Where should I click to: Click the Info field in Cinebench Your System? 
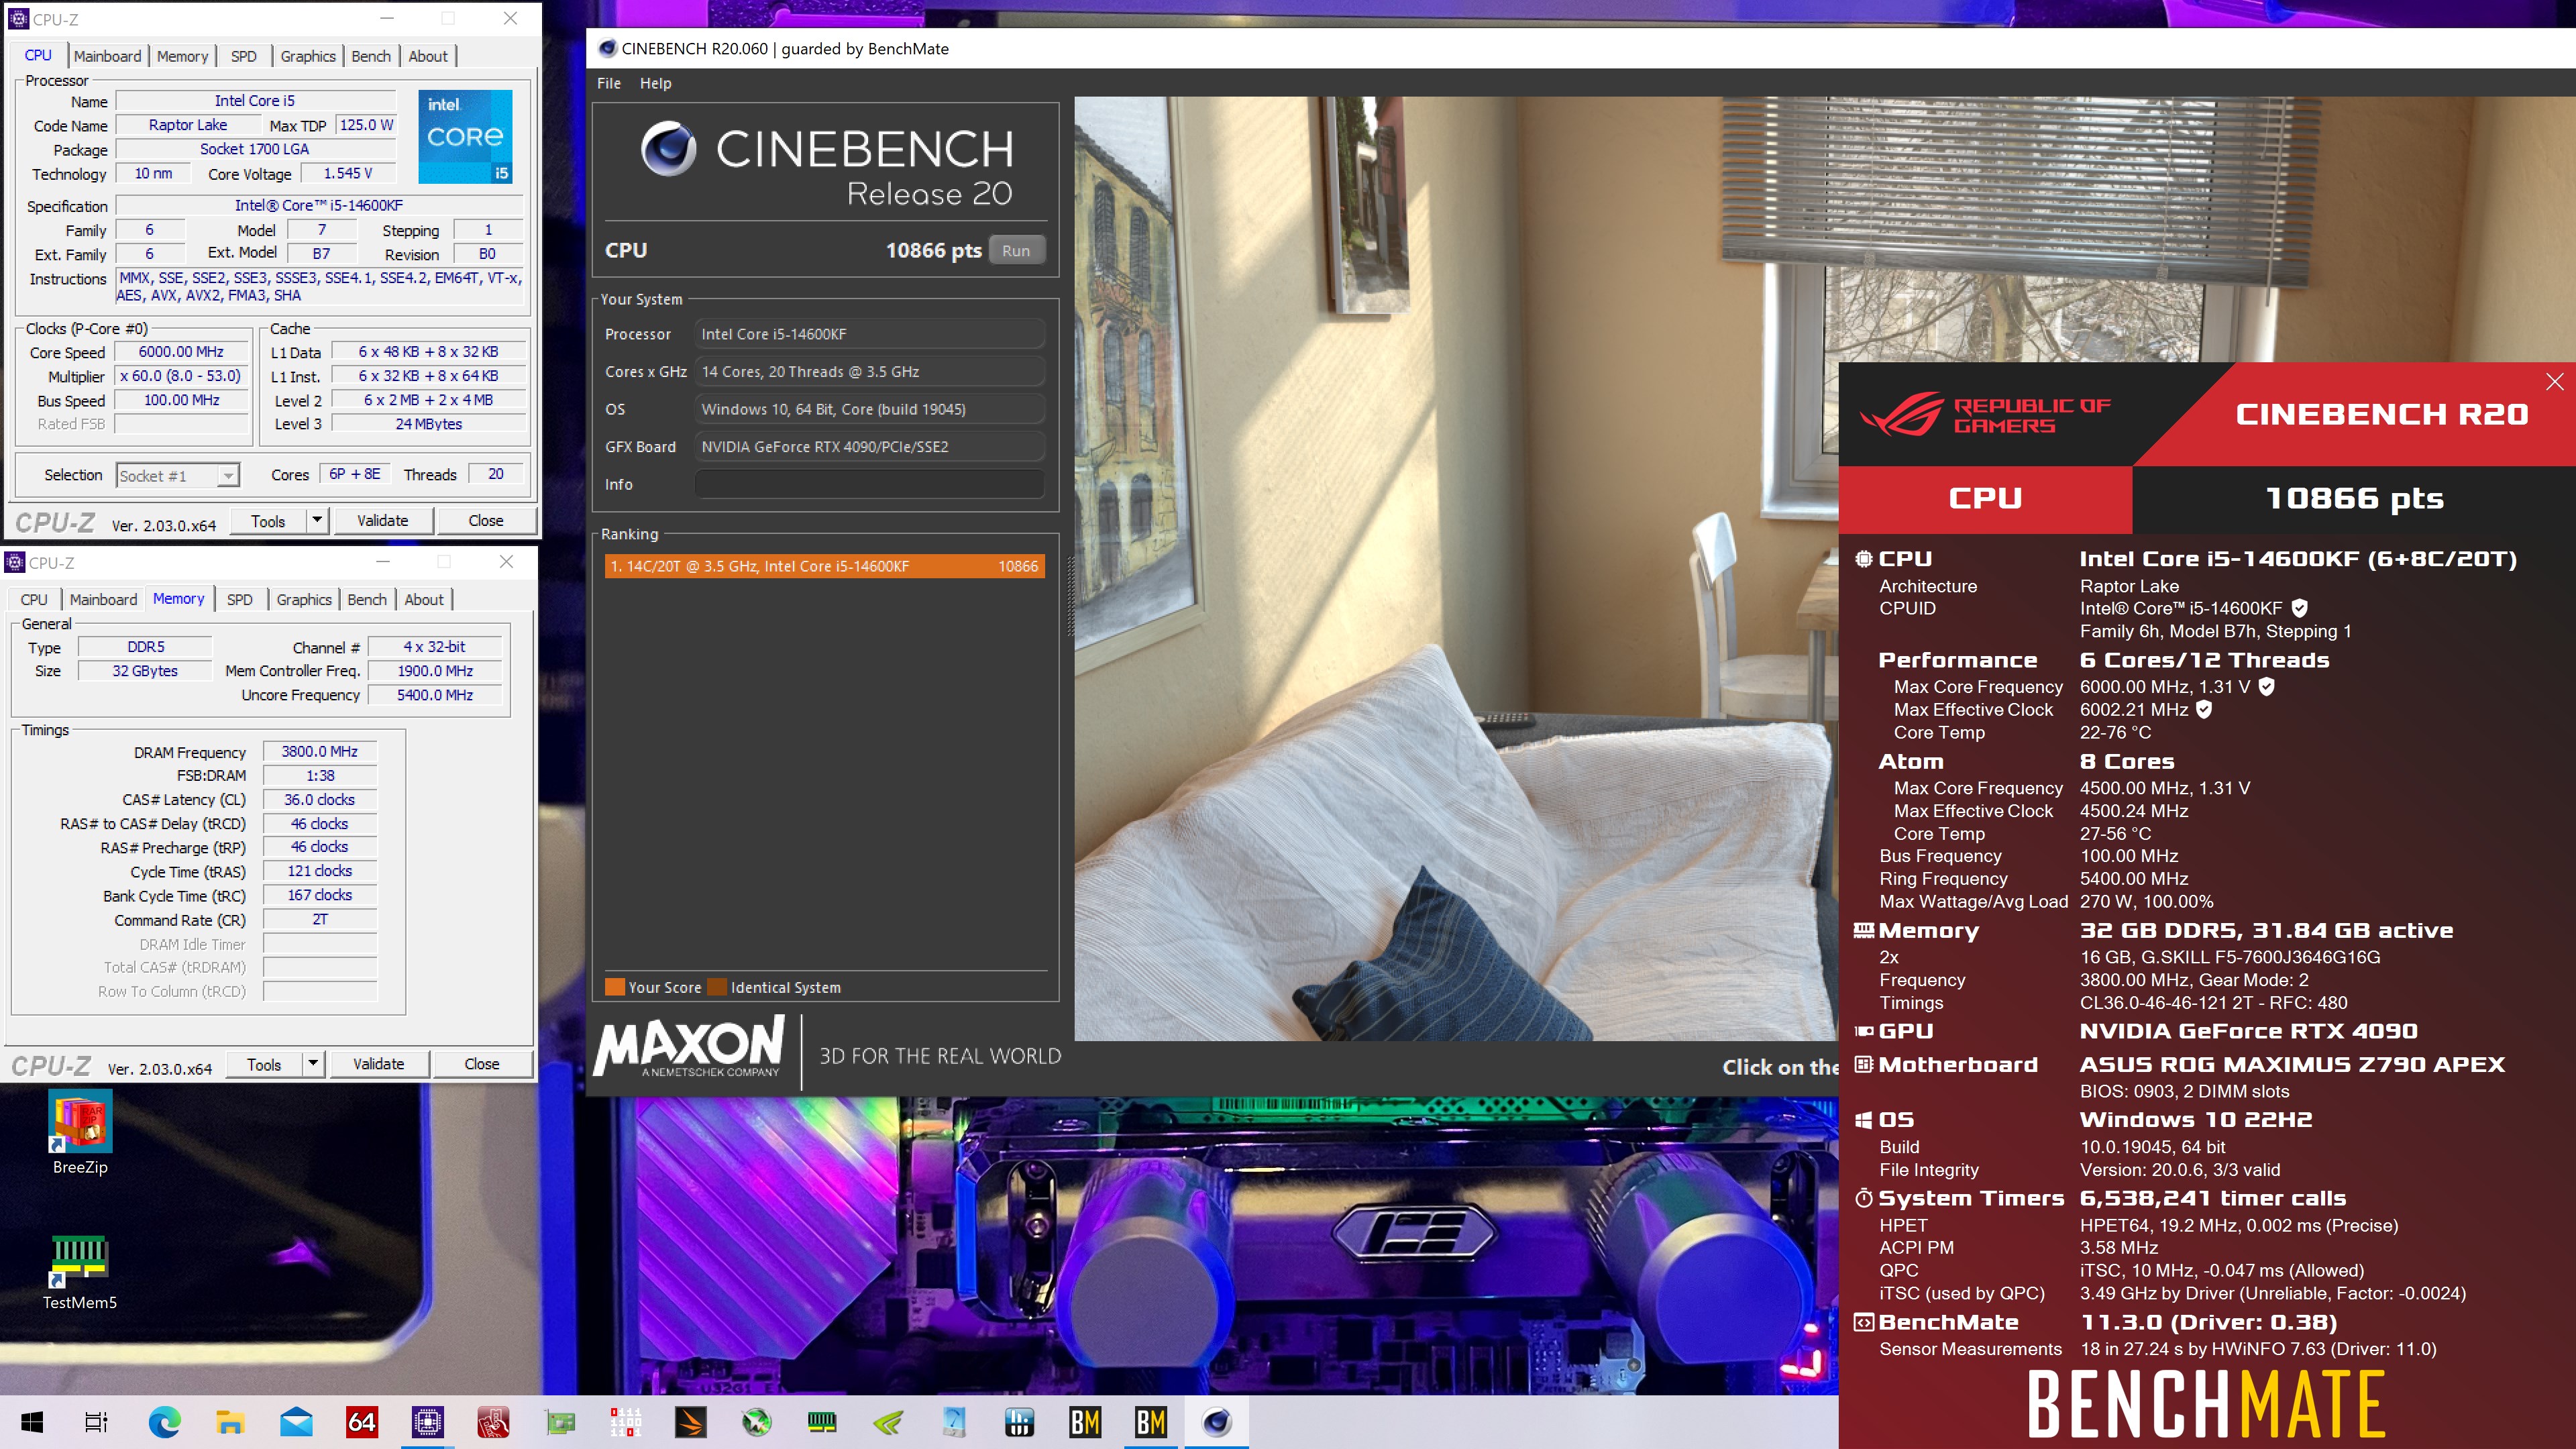tap(869, 485)
